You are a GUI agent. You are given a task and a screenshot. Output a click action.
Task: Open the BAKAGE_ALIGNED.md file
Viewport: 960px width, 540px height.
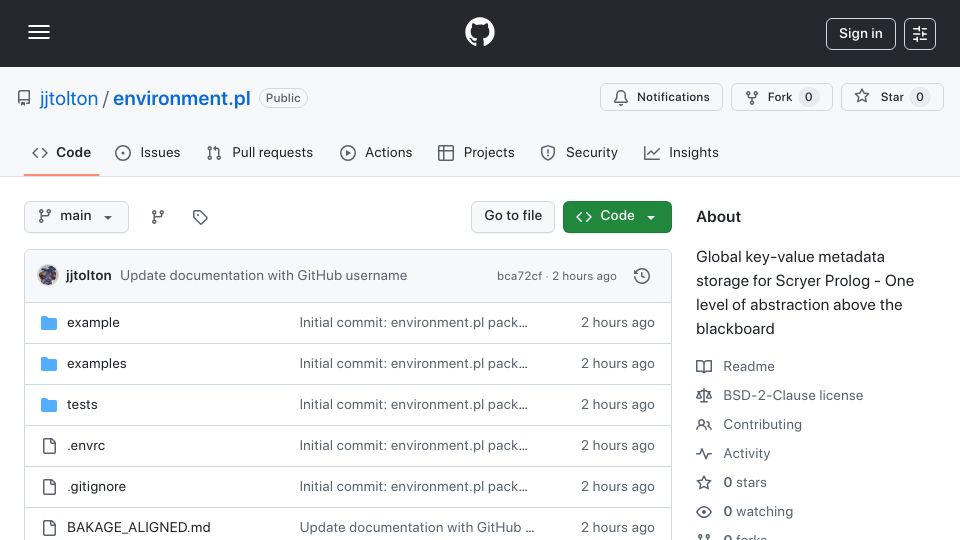coord(139,528)
